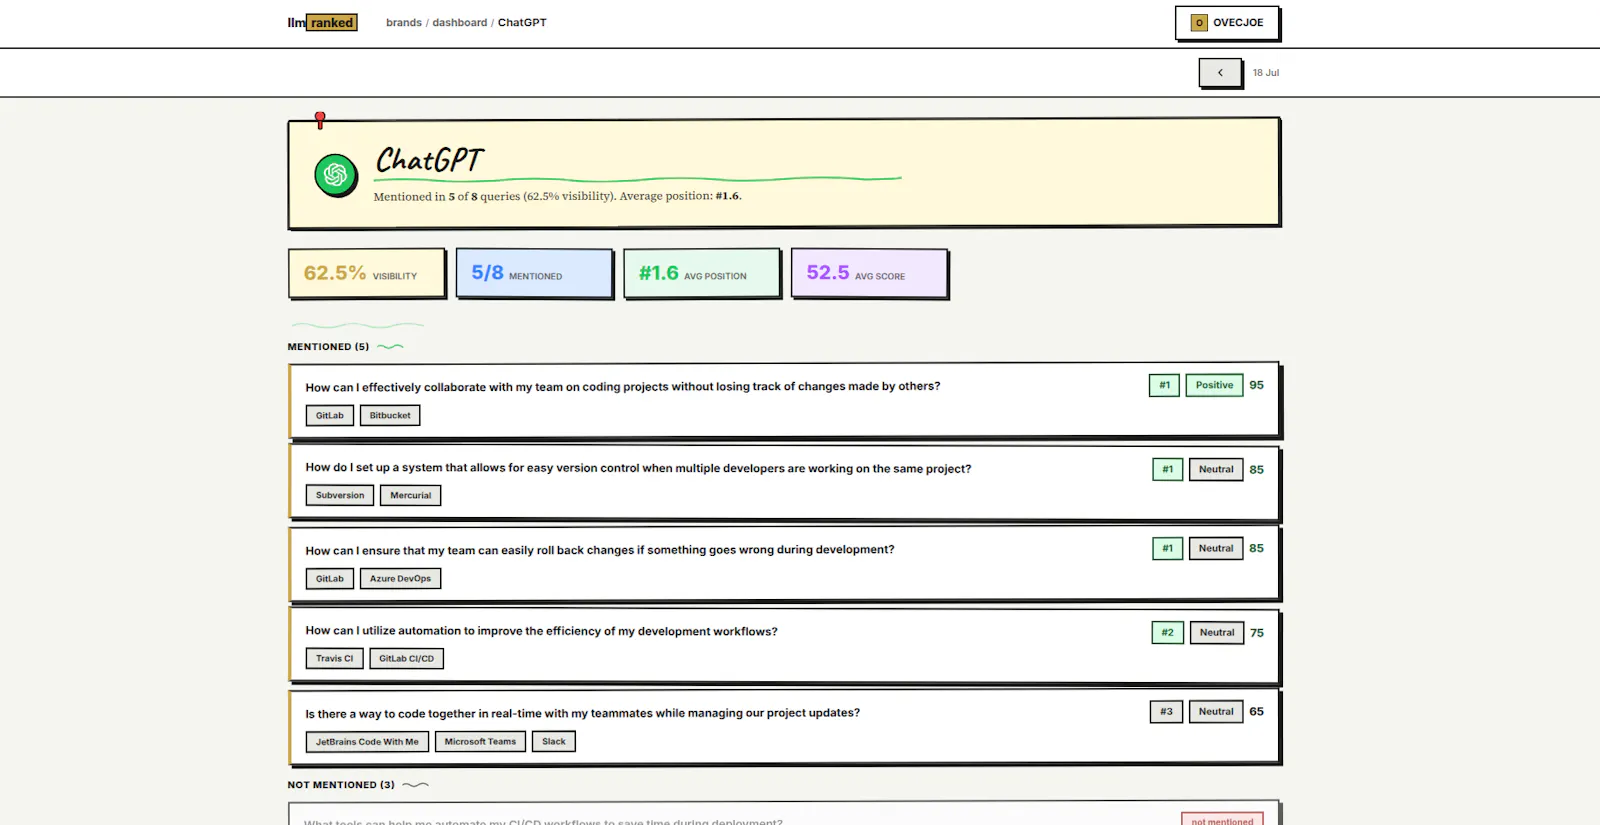Click the Positive sentiment badge

coord(1214,385)
